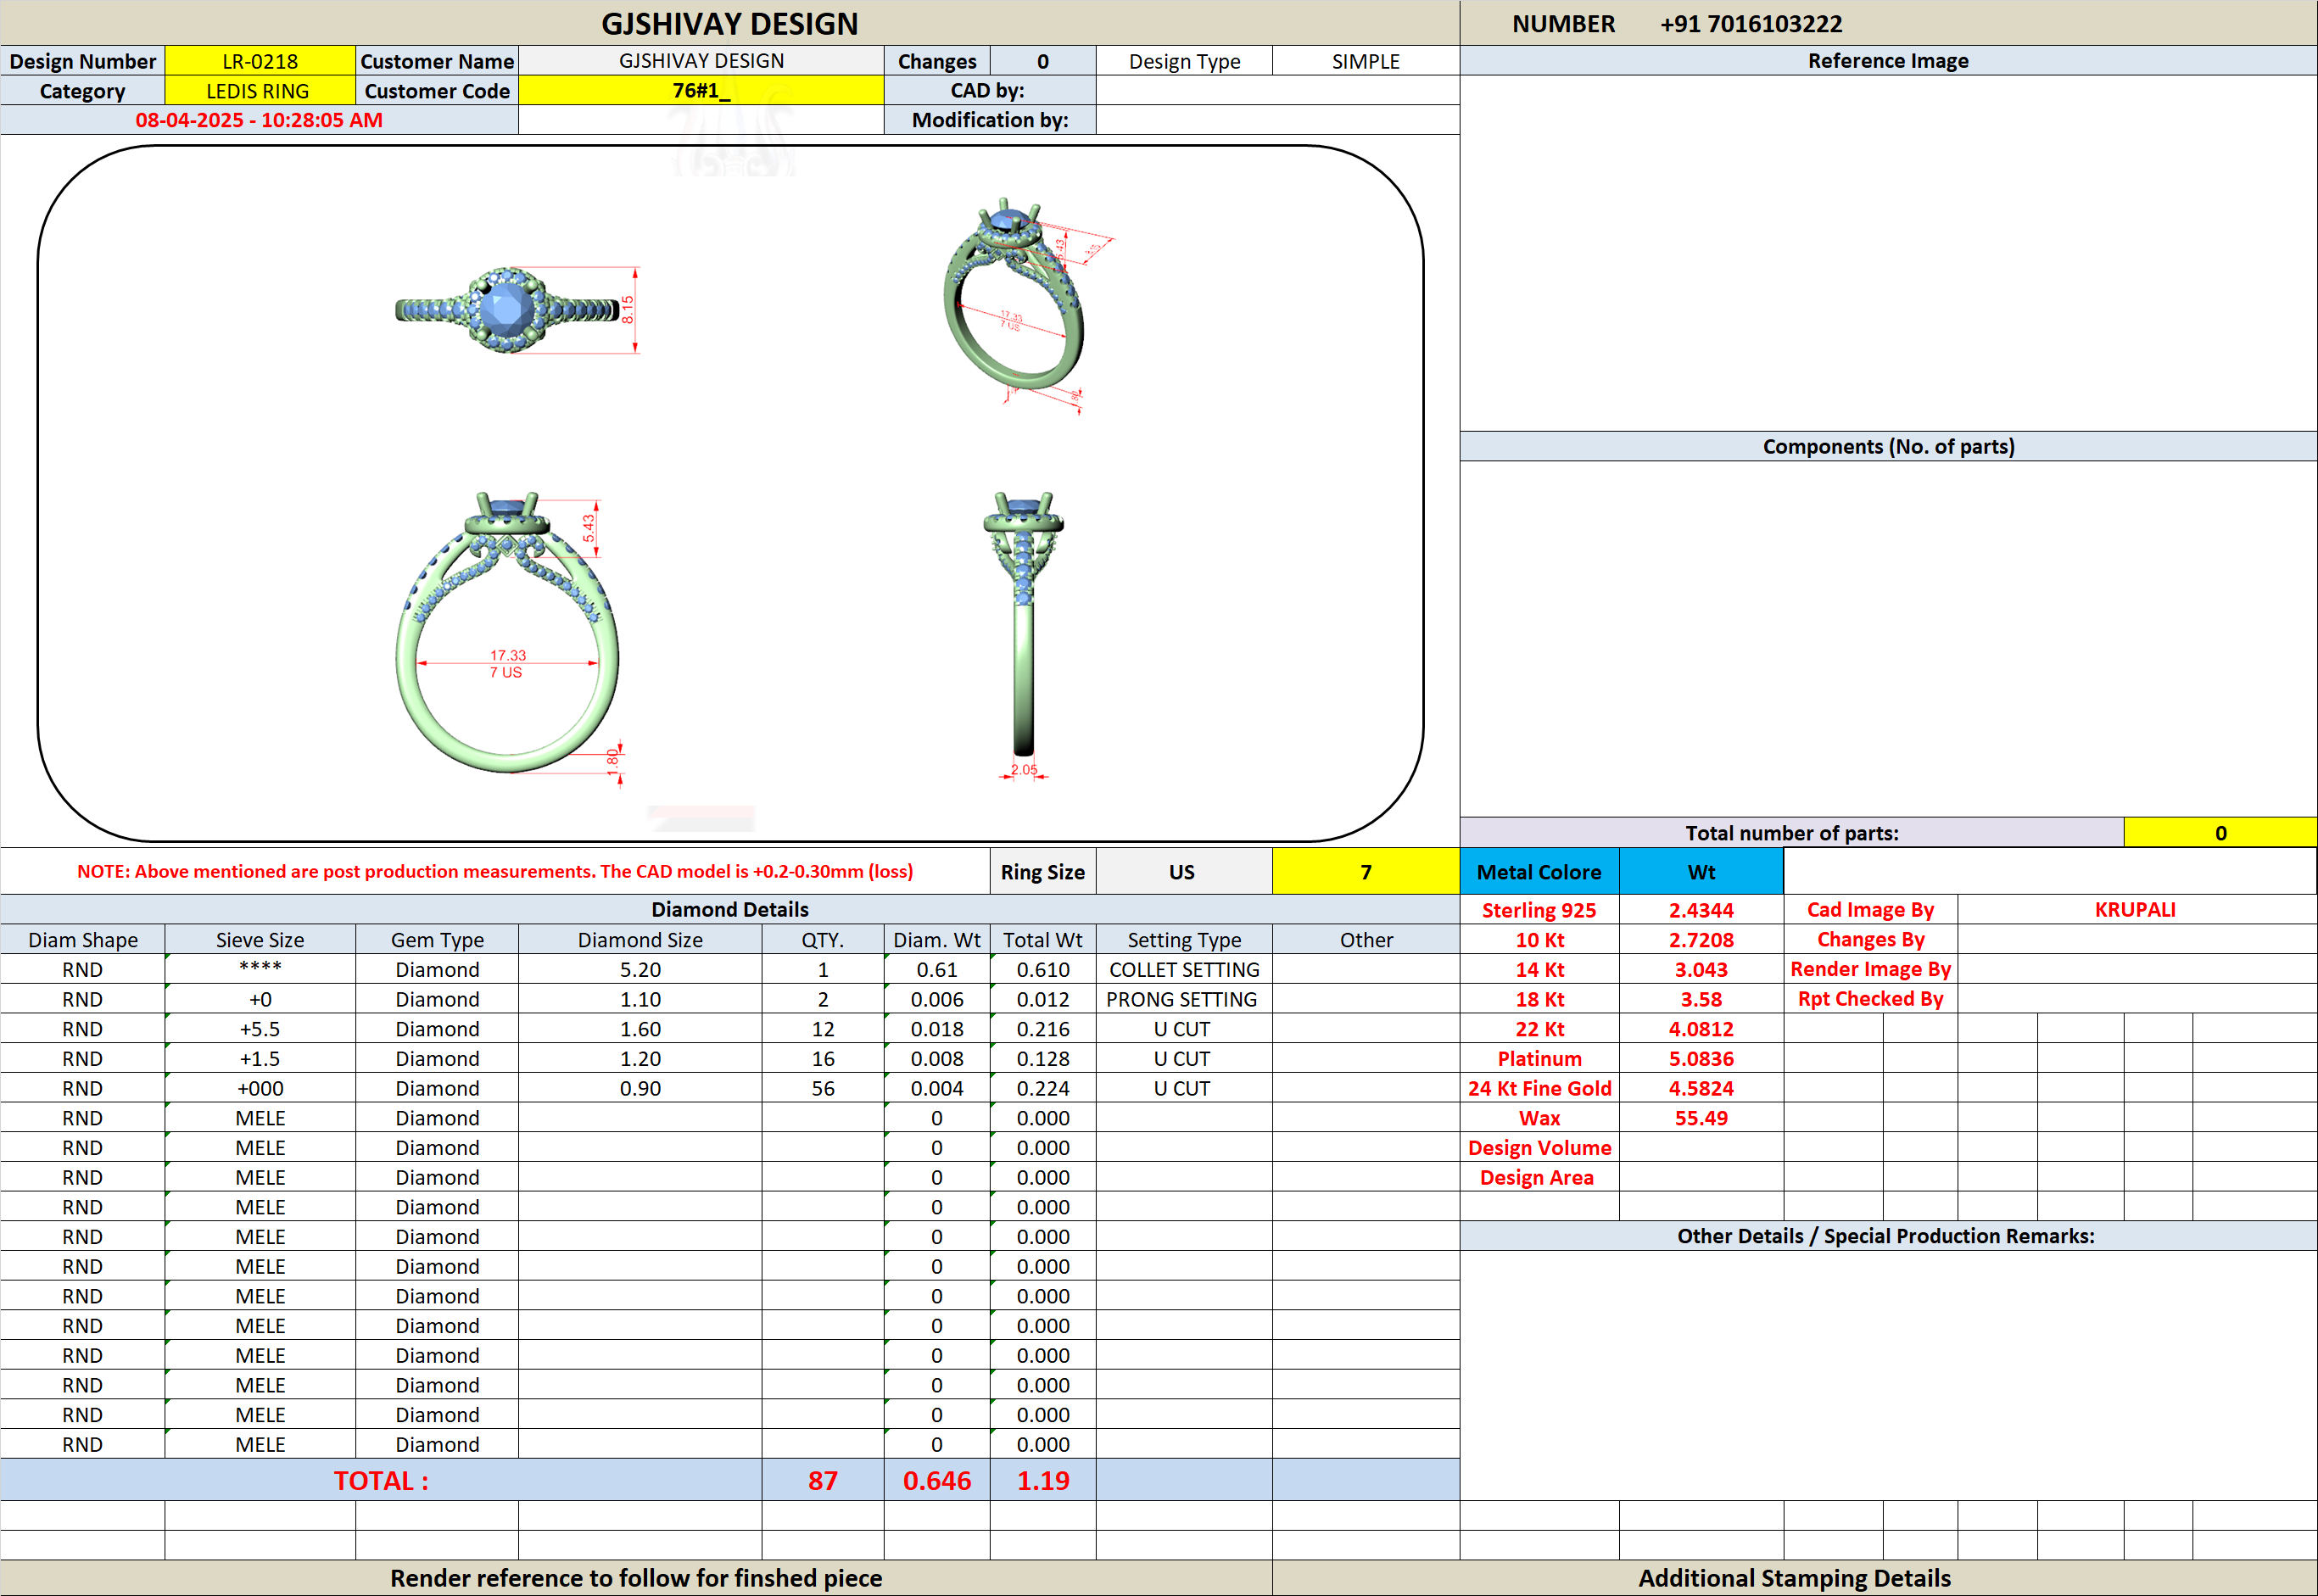Click the Design Volume label
2318x1596 pixels.
click(x=1539, y=1148)
